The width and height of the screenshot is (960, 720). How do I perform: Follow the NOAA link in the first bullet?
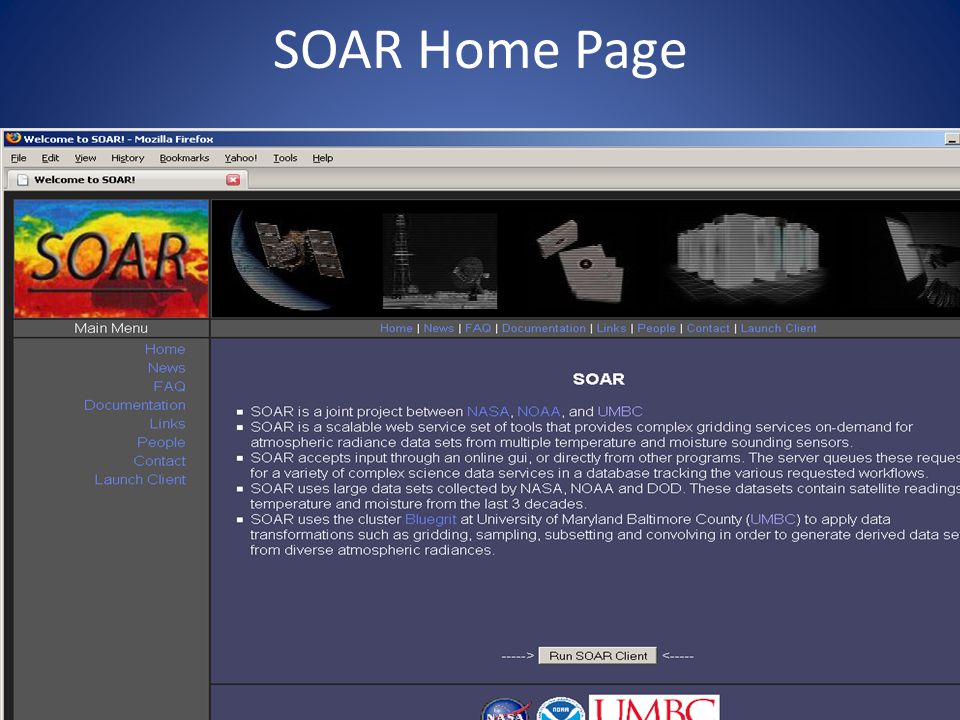539,411
